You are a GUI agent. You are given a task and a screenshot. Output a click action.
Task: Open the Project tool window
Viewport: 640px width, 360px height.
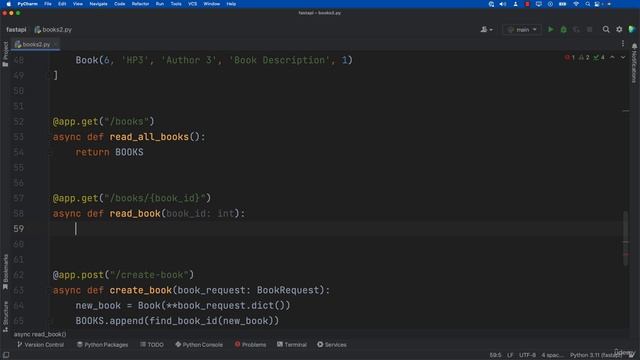click(x=5, y=54)
